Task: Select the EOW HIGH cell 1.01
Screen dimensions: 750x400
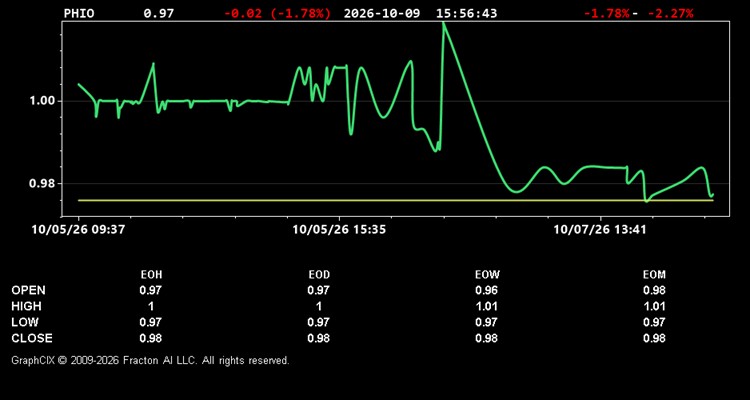Action: pyautogui.click(x=486, y=306)
